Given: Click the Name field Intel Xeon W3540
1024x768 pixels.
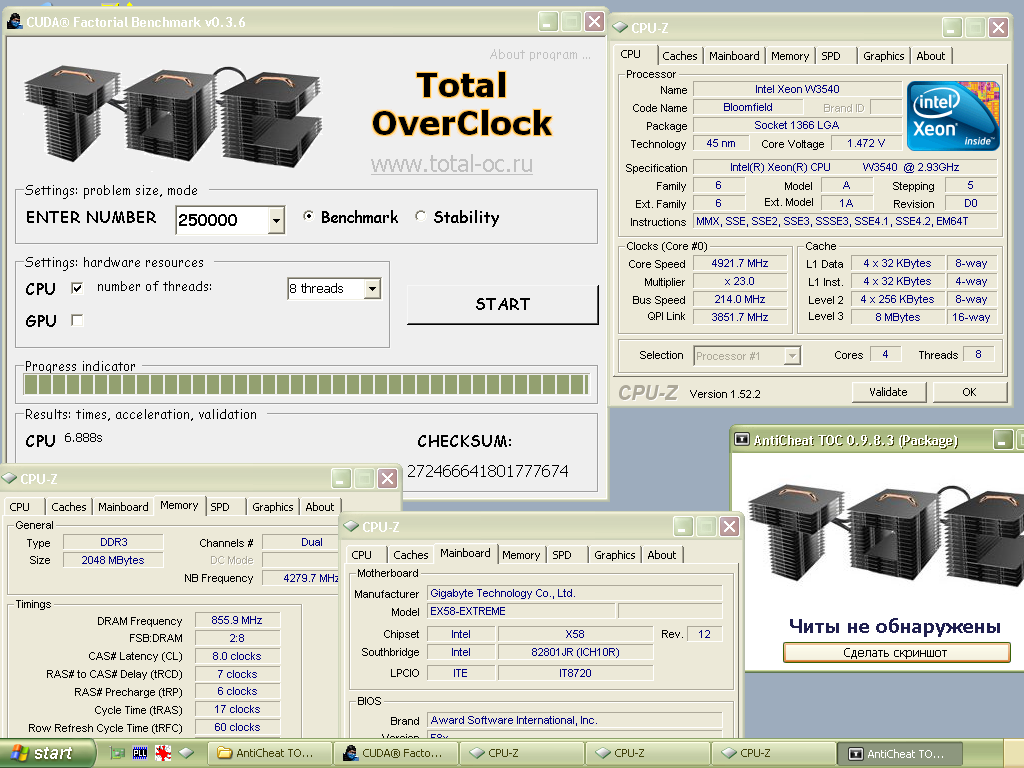Looking at the screenshot, I should click(797, 89).
